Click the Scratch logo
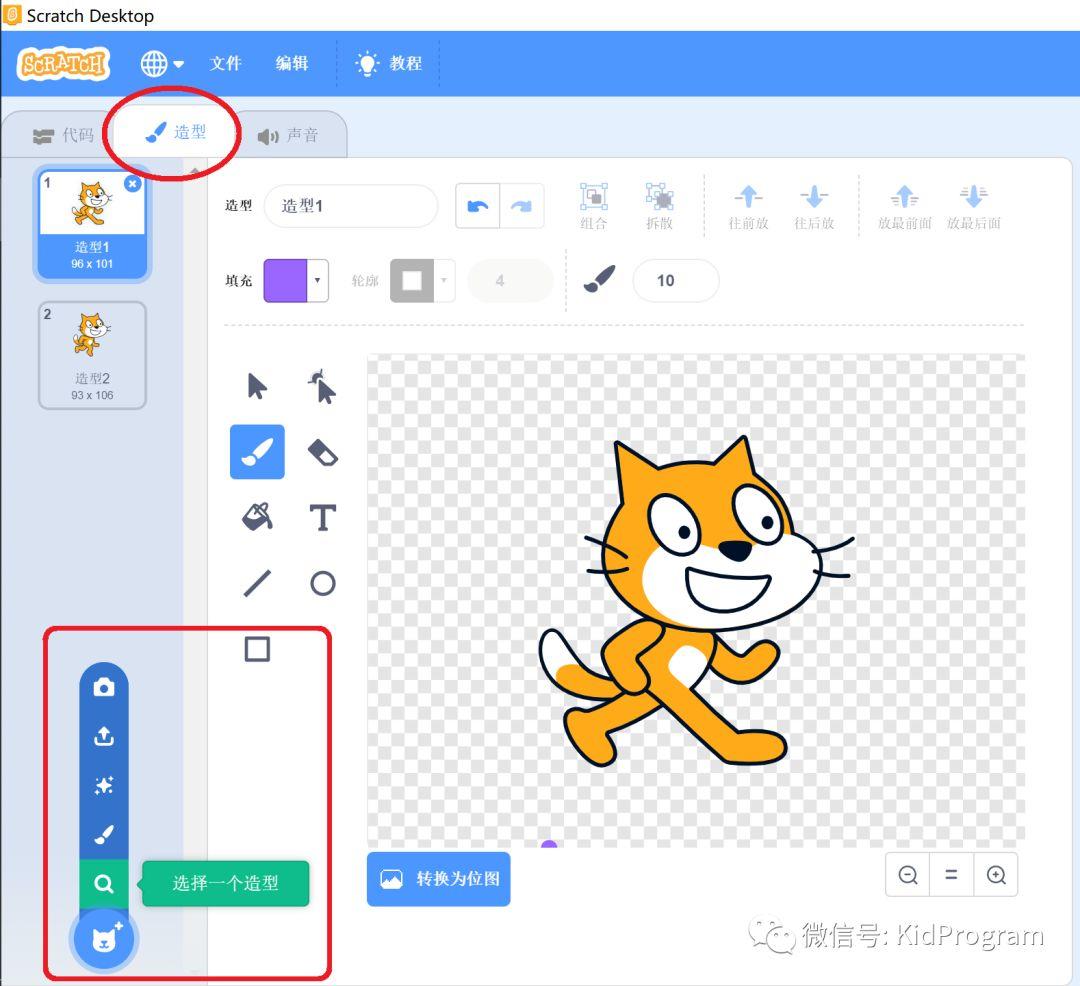Screen dimensions: 1080x986 [x=63, y=64]
